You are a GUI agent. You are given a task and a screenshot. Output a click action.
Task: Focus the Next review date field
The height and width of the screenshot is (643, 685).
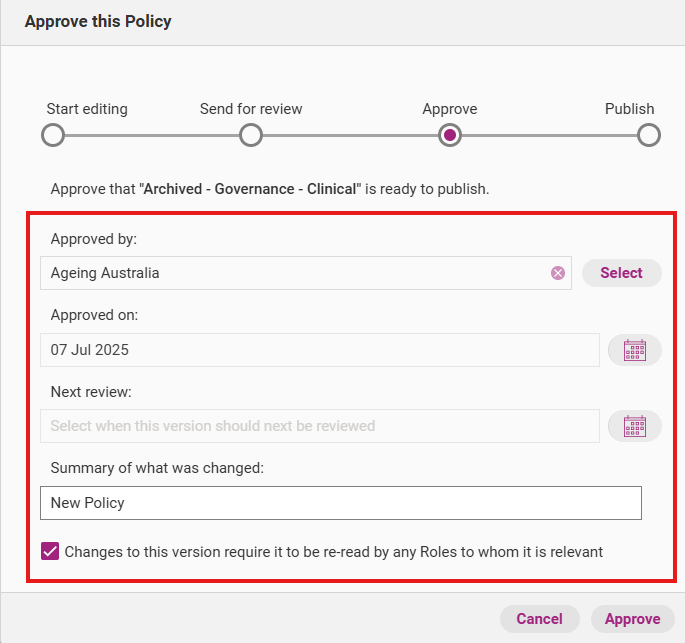[x=320, y=426]
